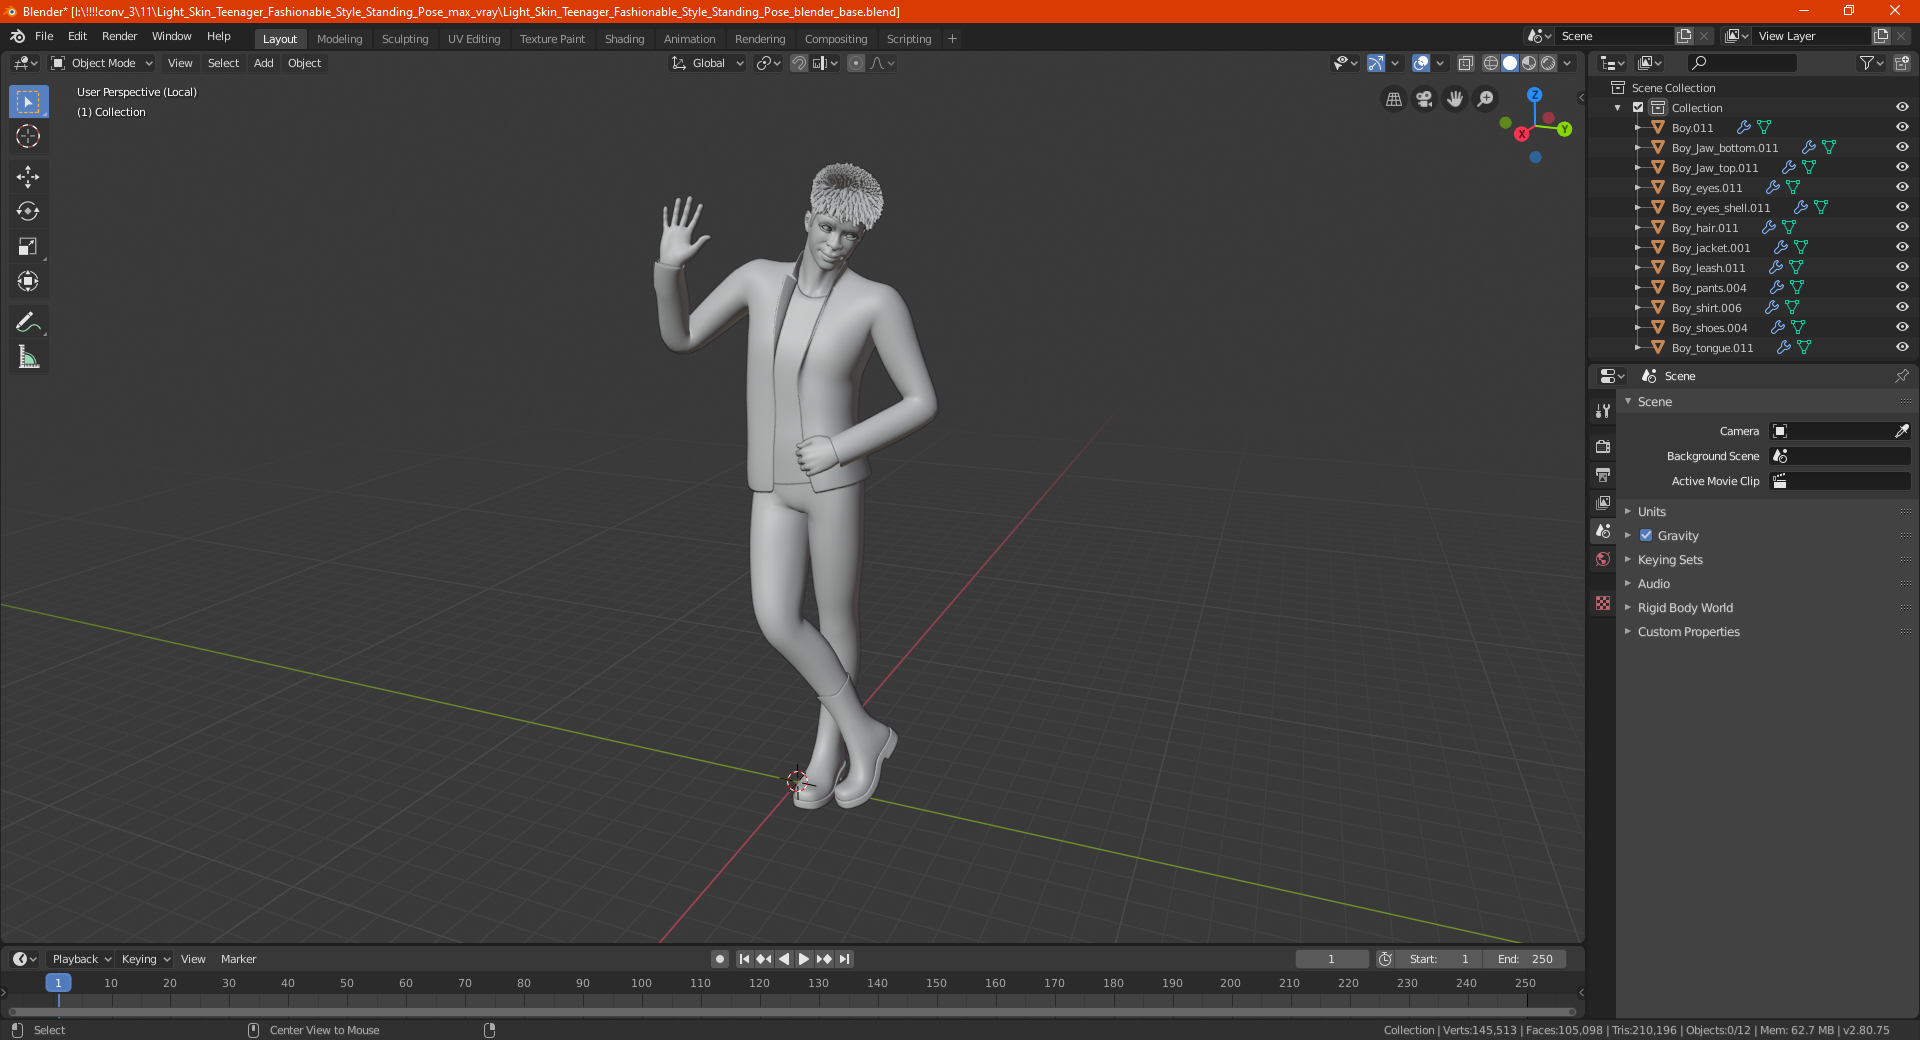Screen dimensions: 1920x1040
Task: Click the pin icon in Properties header
Action: [1901, 376]
